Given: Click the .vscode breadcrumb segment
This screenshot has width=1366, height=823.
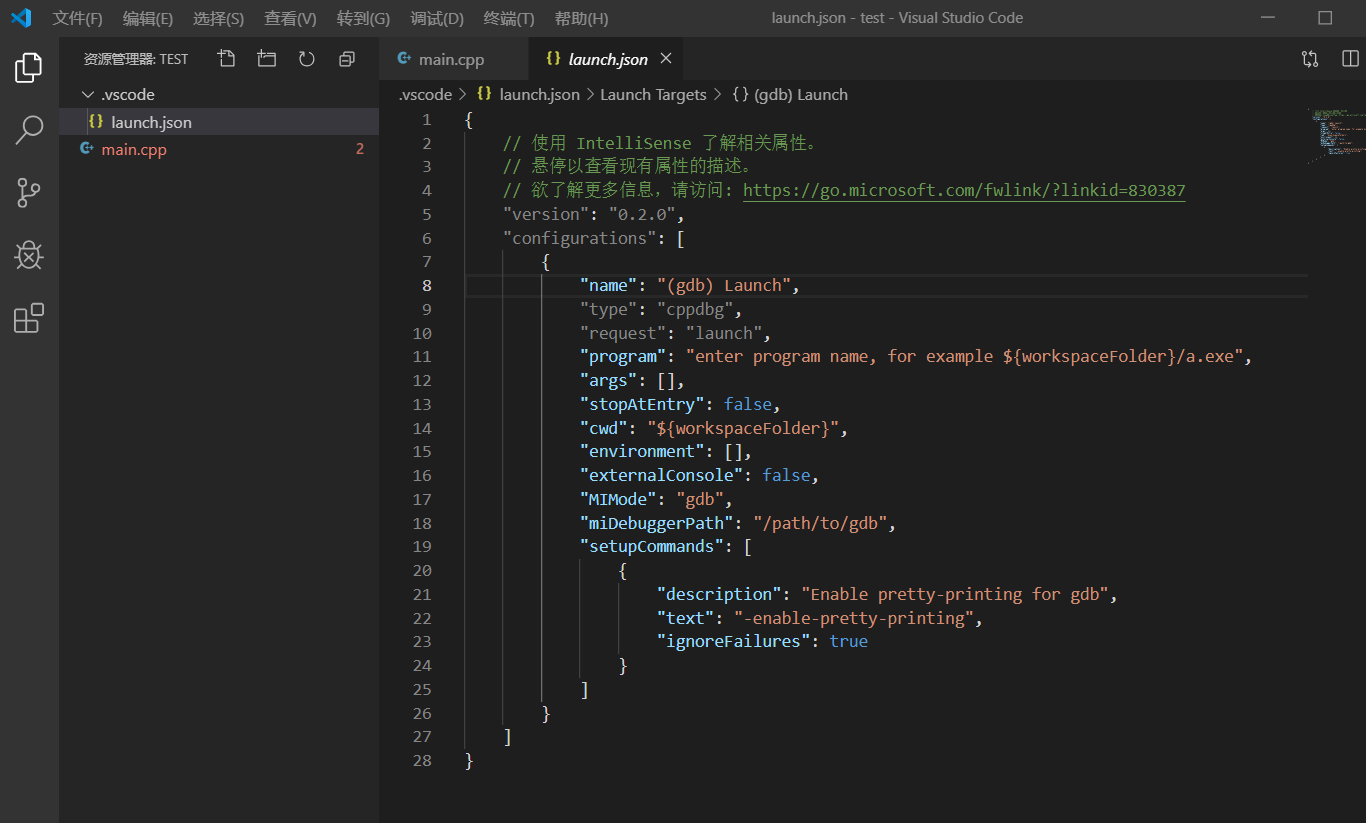Looking at the screenshot, I should (425, 94).
